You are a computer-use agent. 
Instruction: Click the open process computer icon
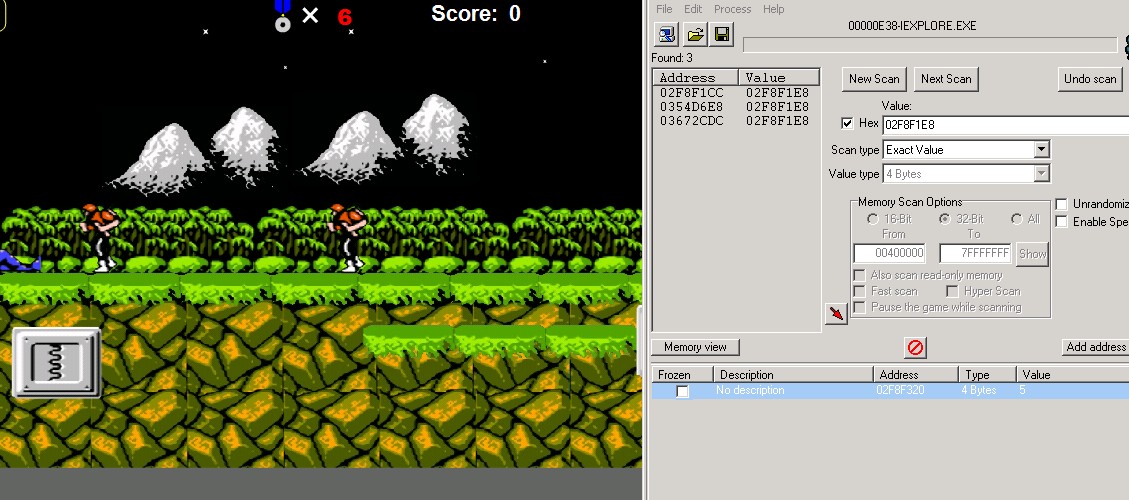click(x=666, y=35)
